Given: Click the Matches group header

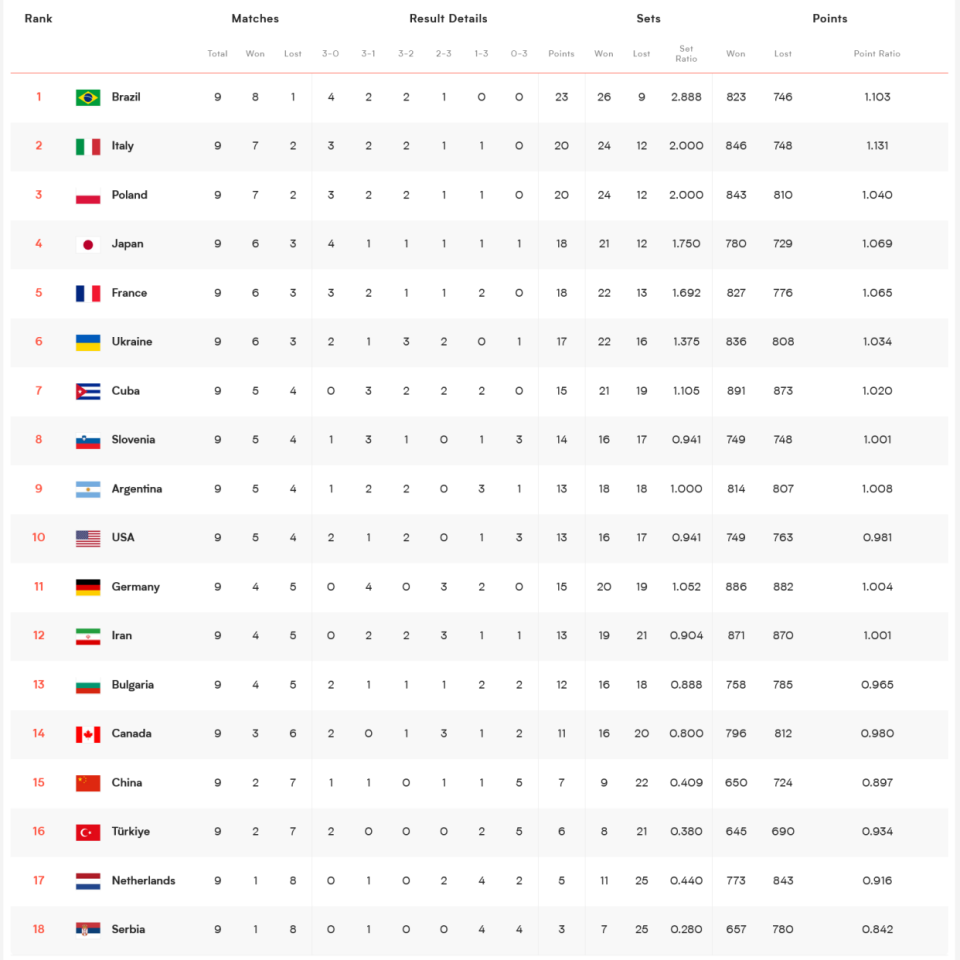Looking at the screenshot, I should (x=255, y=18).
